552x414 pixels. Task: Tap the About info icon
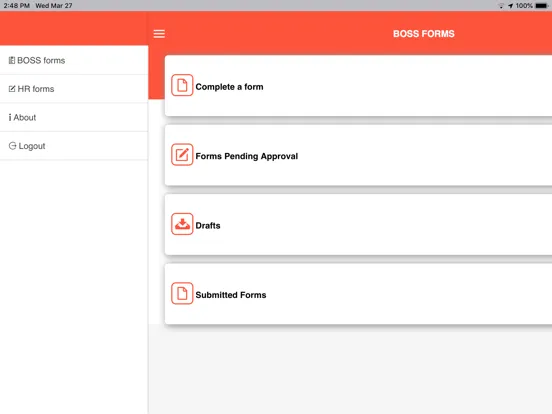point(10,118)
